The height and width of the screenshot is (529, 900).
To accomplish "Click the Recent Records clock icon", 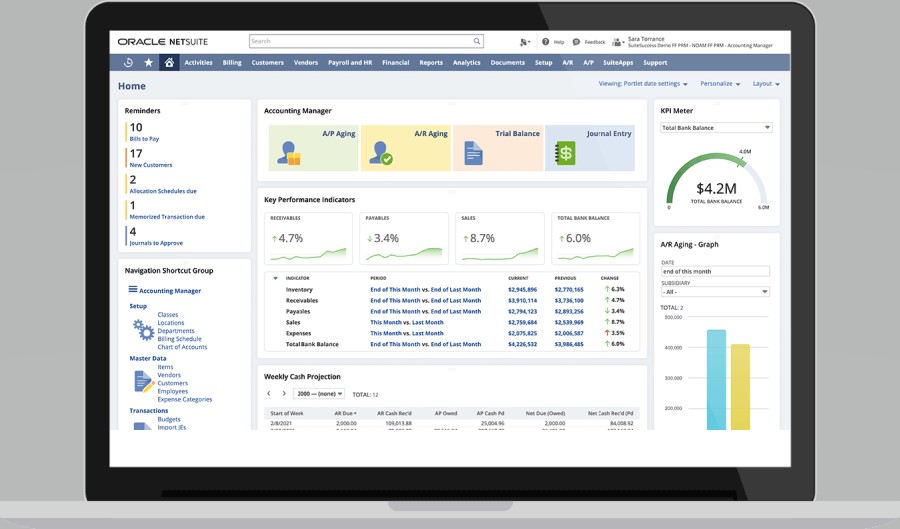I will point(128,62).
